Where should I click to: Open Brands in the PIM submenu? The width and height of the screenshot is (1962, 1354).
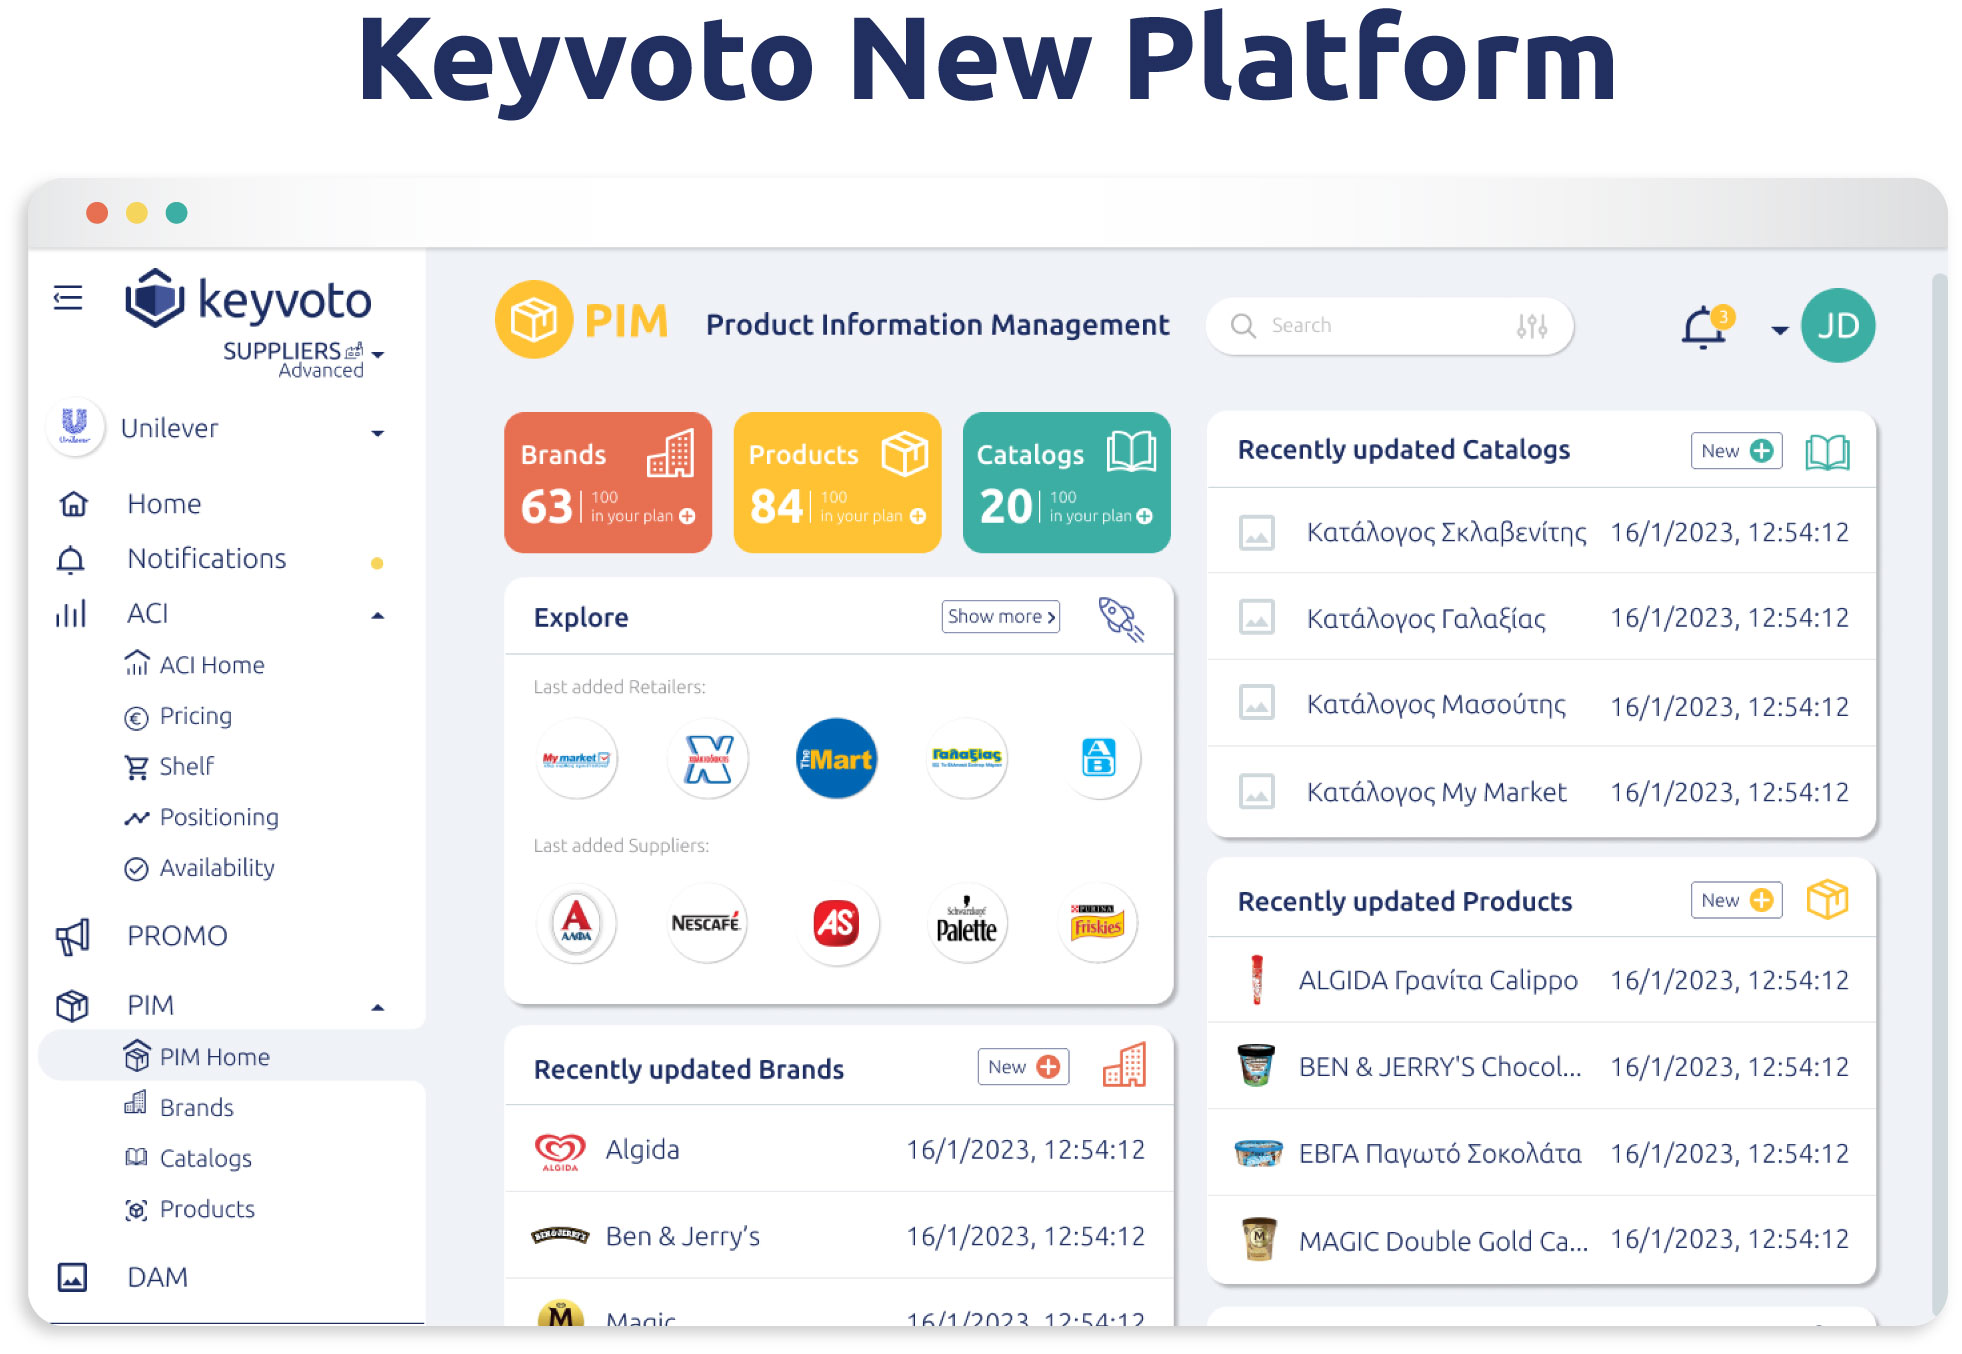196,1107
